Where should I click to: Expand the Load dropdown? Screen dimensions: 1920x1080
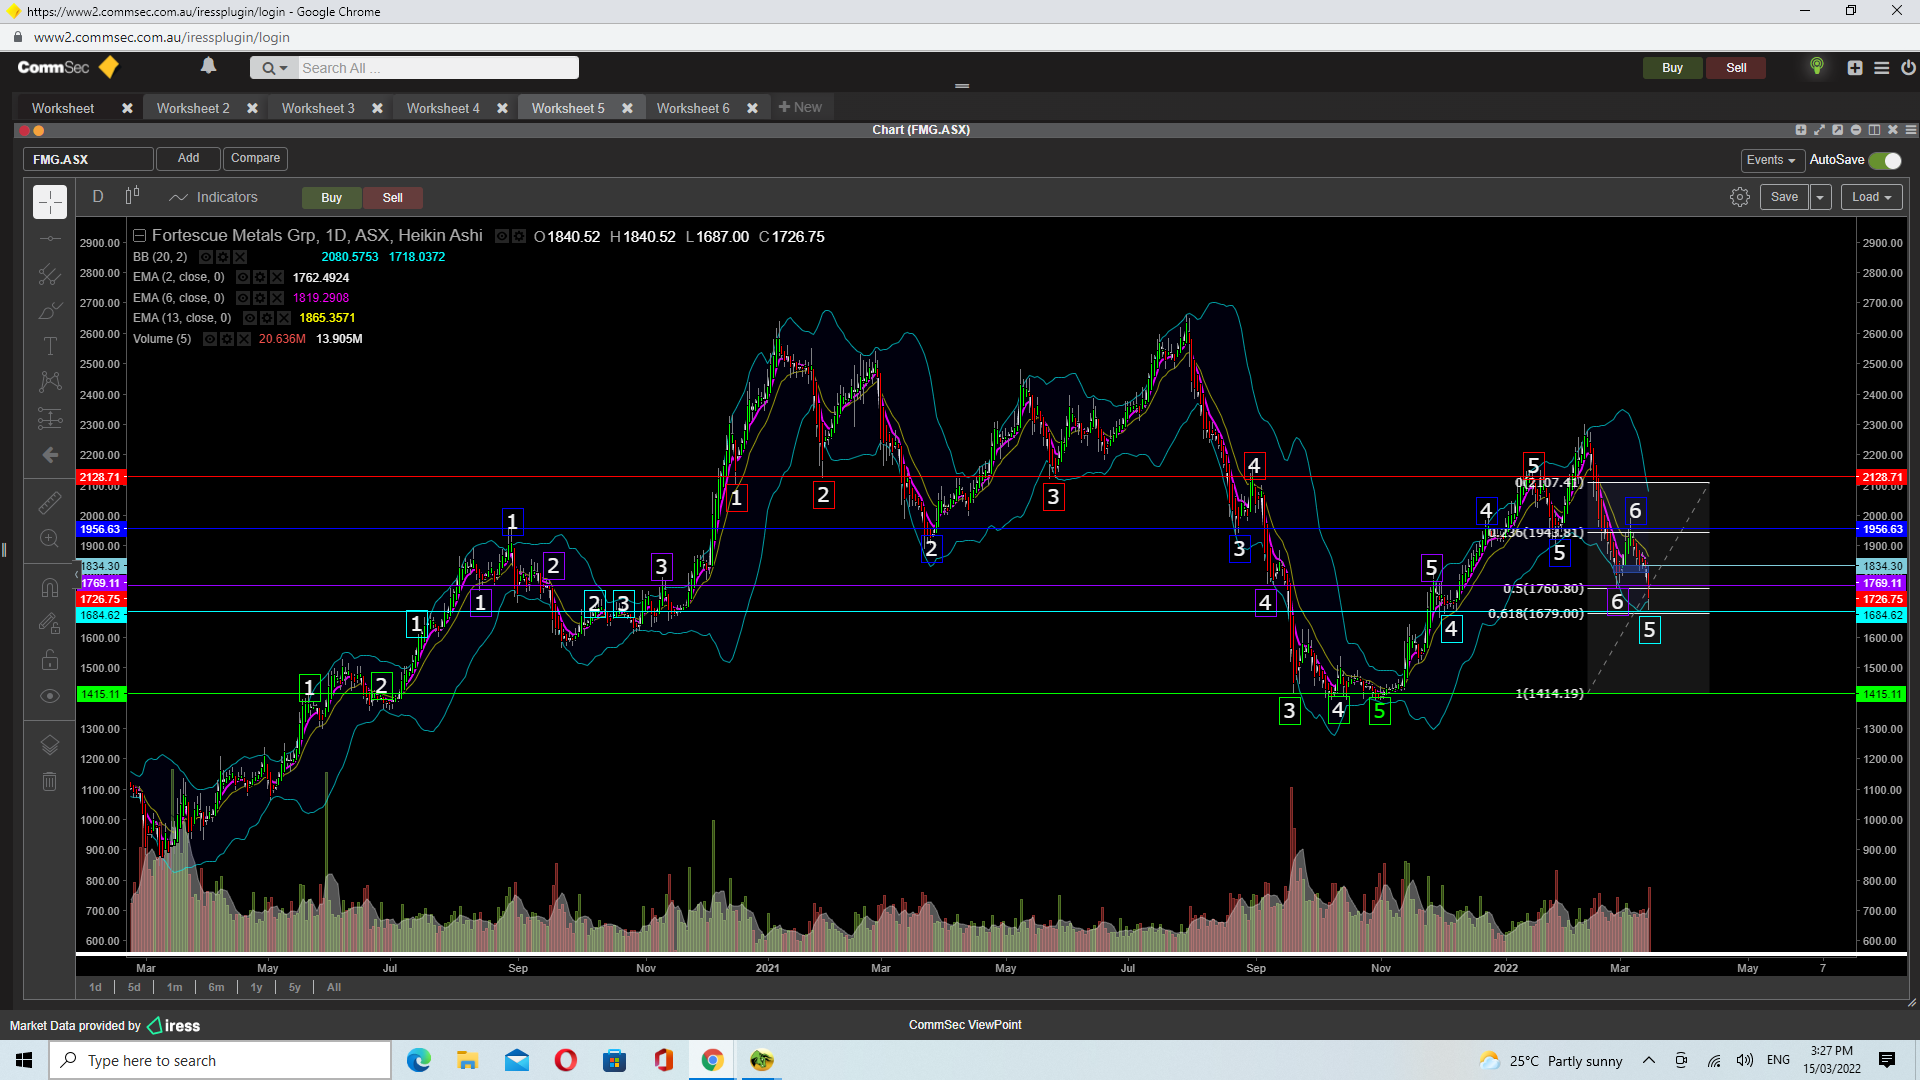point(1871,197)
